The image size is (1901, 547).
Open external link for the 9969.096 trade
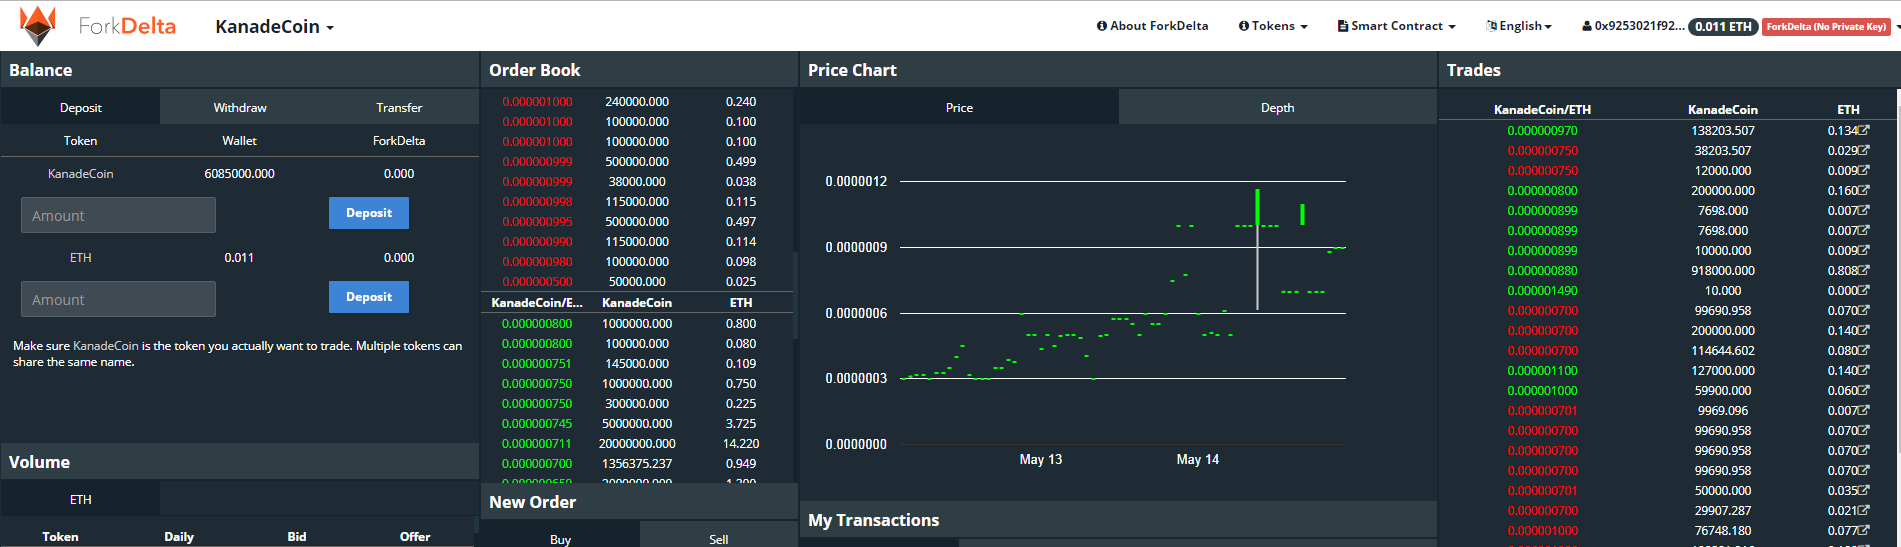click(1864, 410)
